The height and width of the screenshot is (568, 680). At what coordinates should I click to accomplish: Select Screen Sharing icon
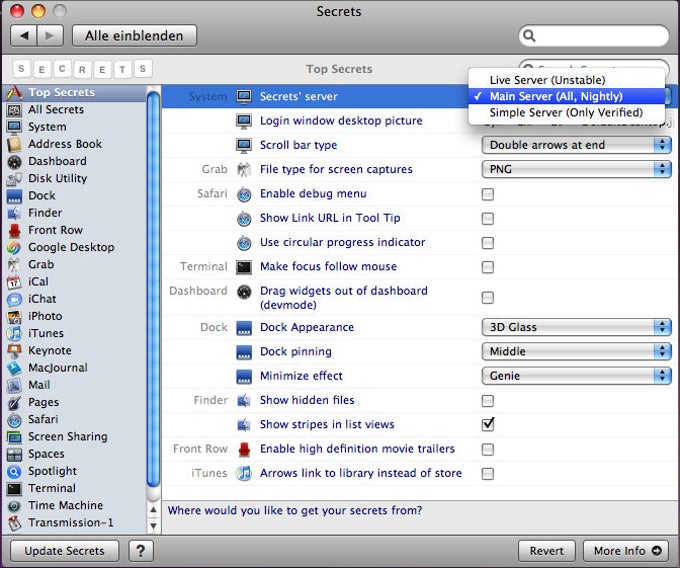coord(14,437)
